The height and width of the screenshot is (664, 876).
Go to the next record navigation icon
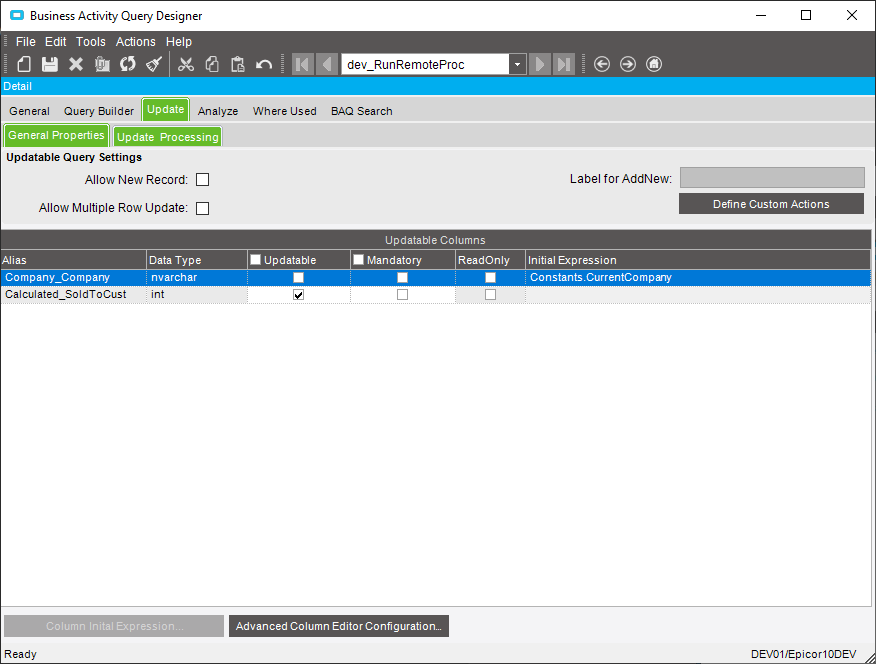pyautogui.click(x=540, y=64)
